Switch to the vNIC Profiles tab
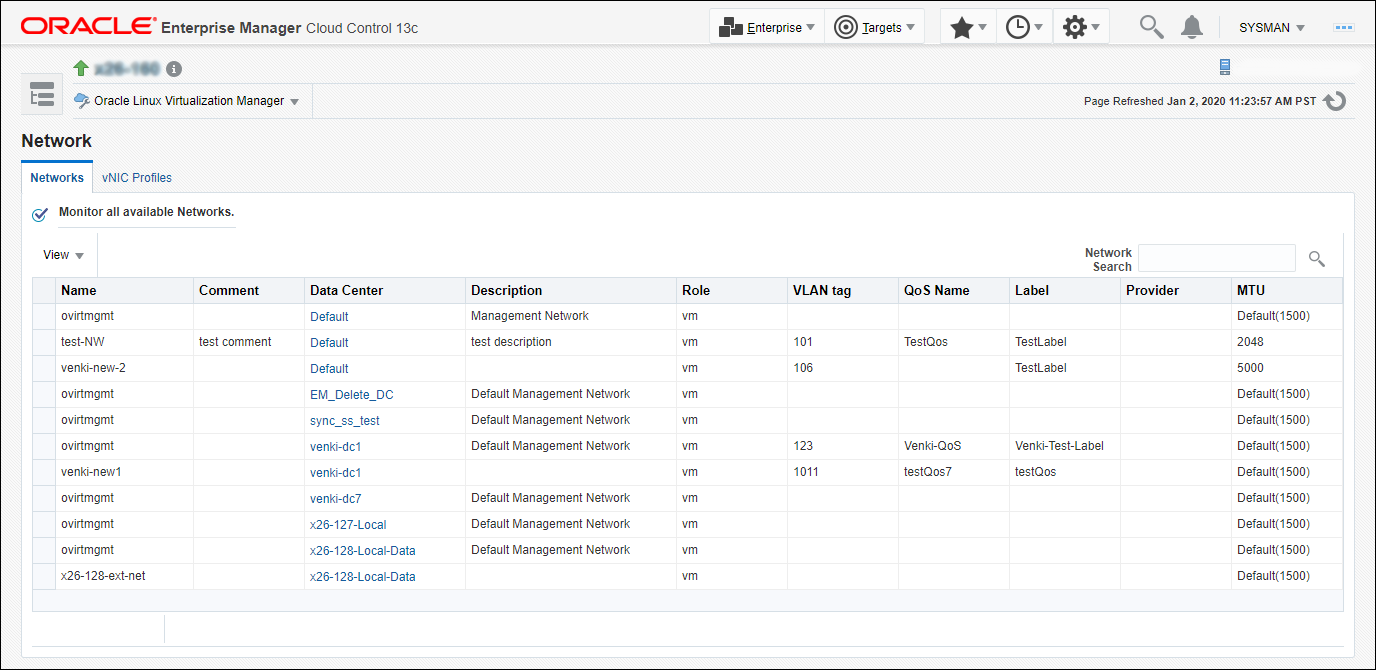The width and height of the screenshot is (1376, 670). tap(137, 178)
